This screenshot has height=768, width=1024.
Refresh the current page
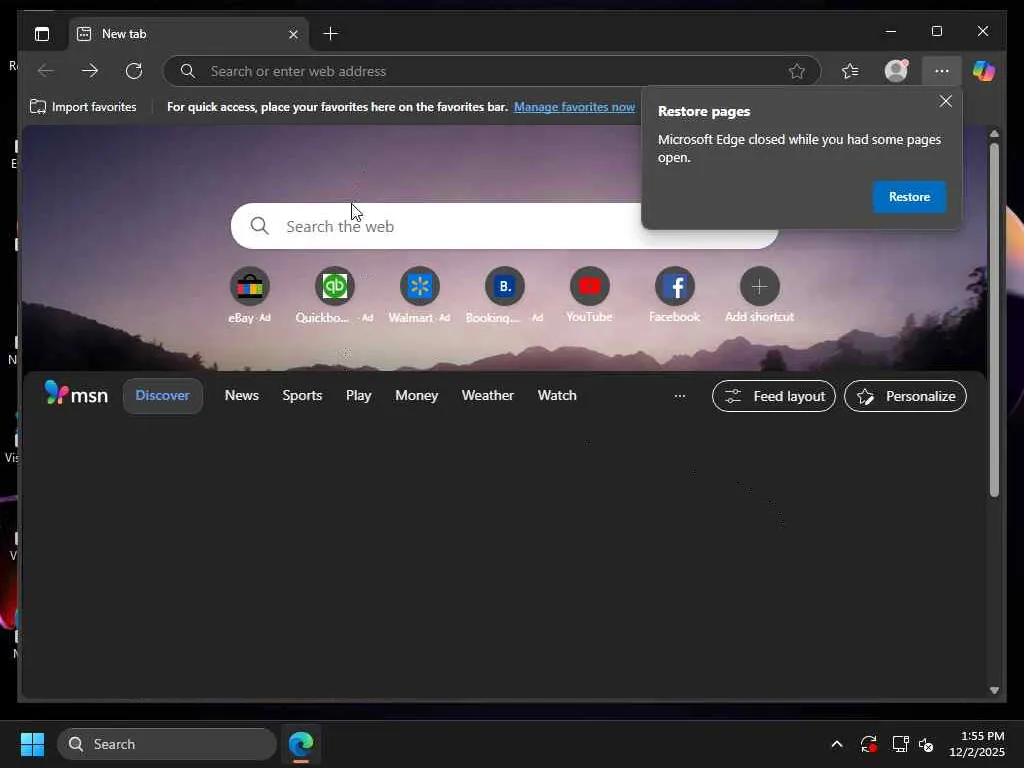134,71
